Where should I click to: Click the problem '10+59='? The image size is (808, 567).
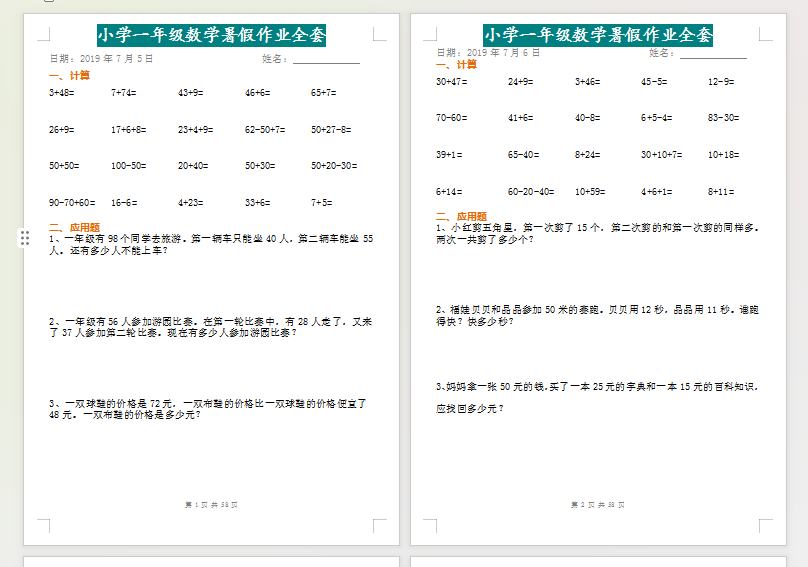click(590, 192)
